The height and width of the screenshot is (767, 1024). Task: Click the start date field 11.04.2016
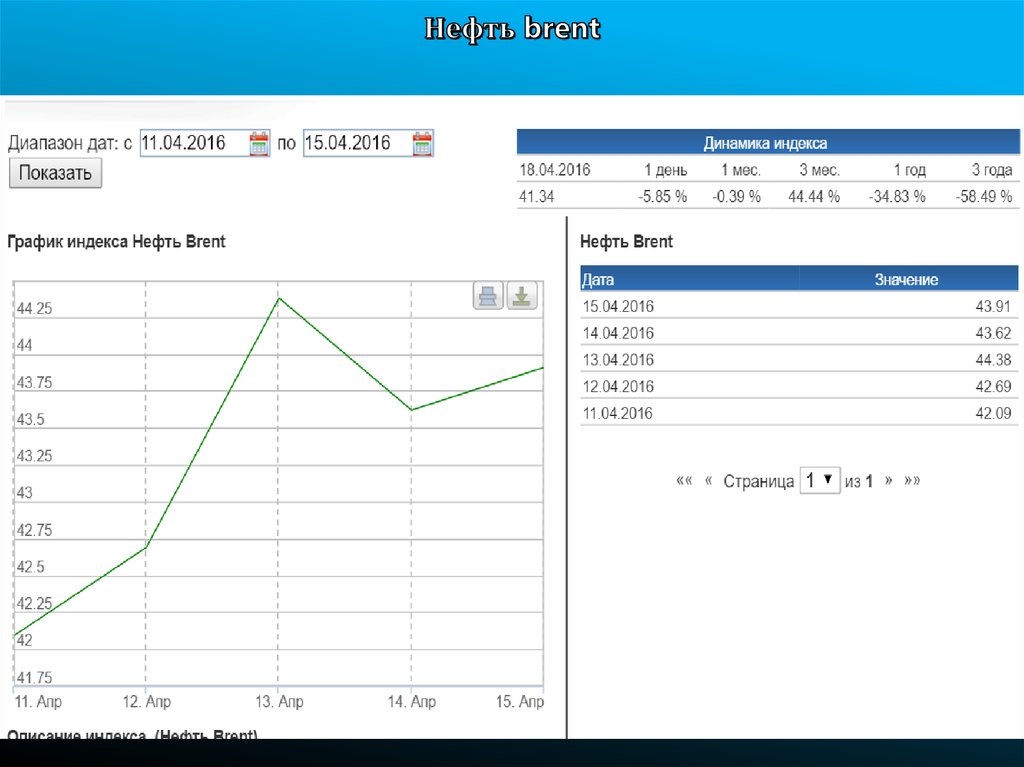[192, 143]
